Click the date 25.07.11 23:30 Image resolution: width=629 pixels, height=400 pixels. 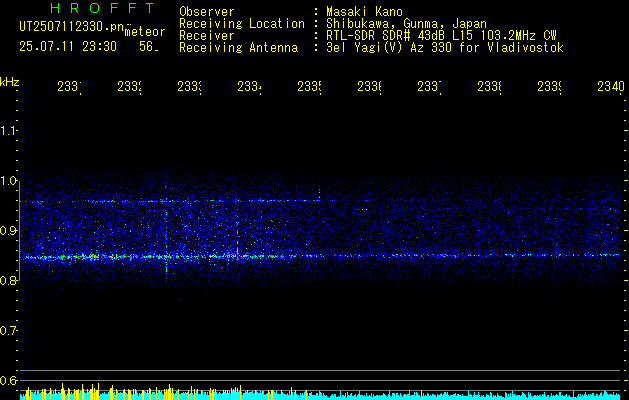[68, 47]
